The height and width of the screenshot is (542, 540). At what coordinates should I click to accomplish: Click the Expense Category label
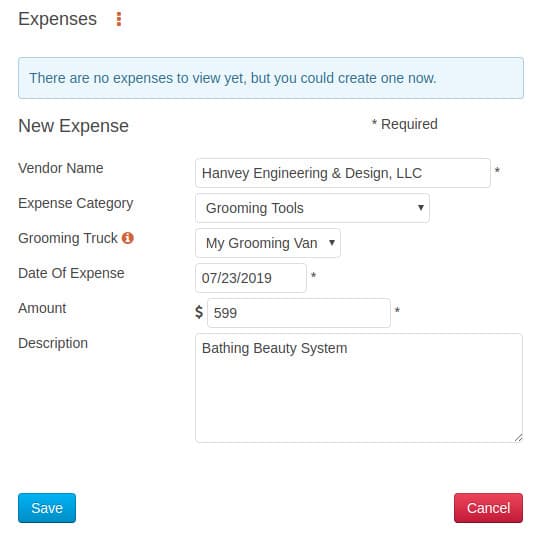(76, 203)
